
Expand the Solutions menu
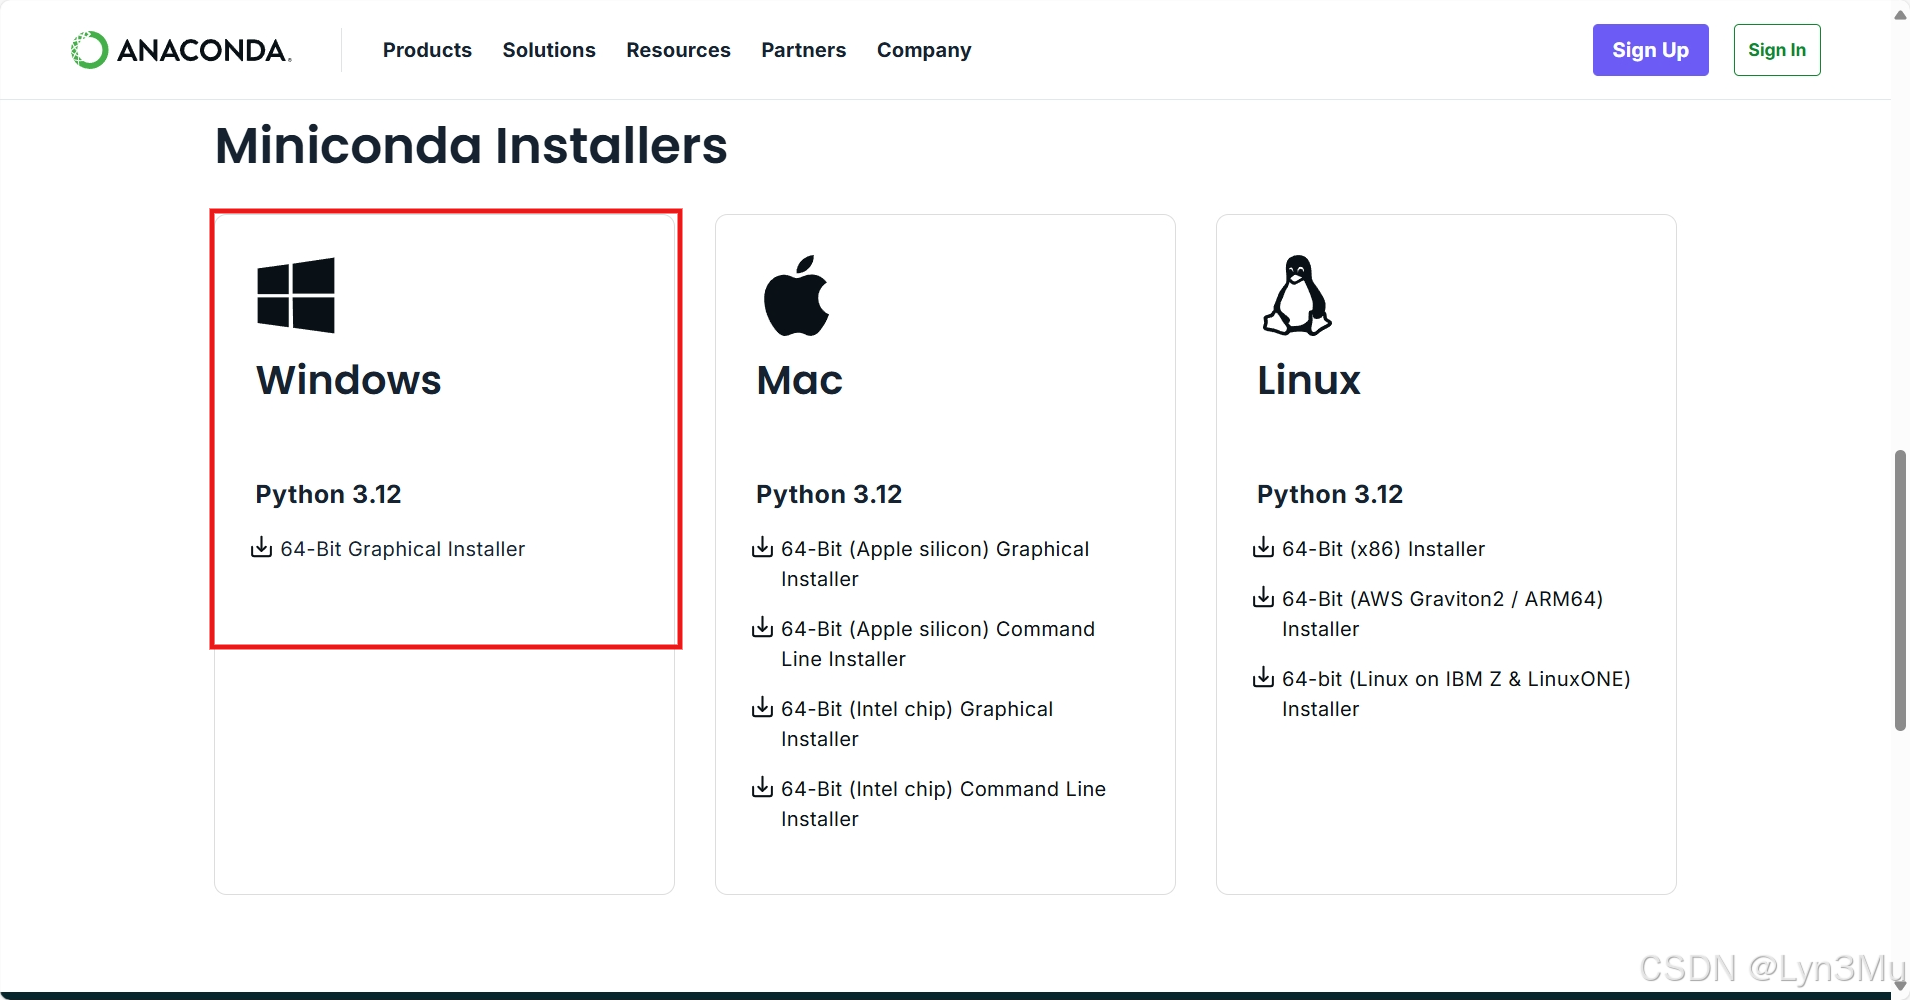tap(549, 50)
